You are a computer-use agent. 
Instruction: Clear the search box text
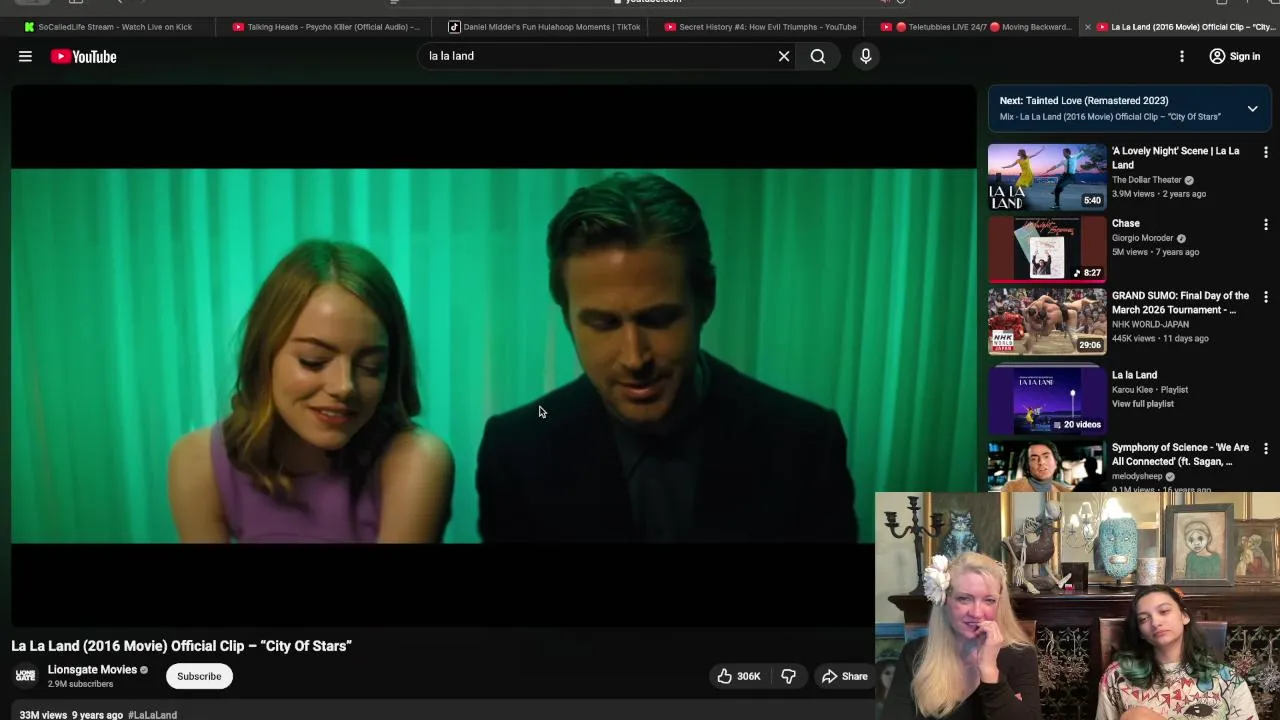pos(784,56)
